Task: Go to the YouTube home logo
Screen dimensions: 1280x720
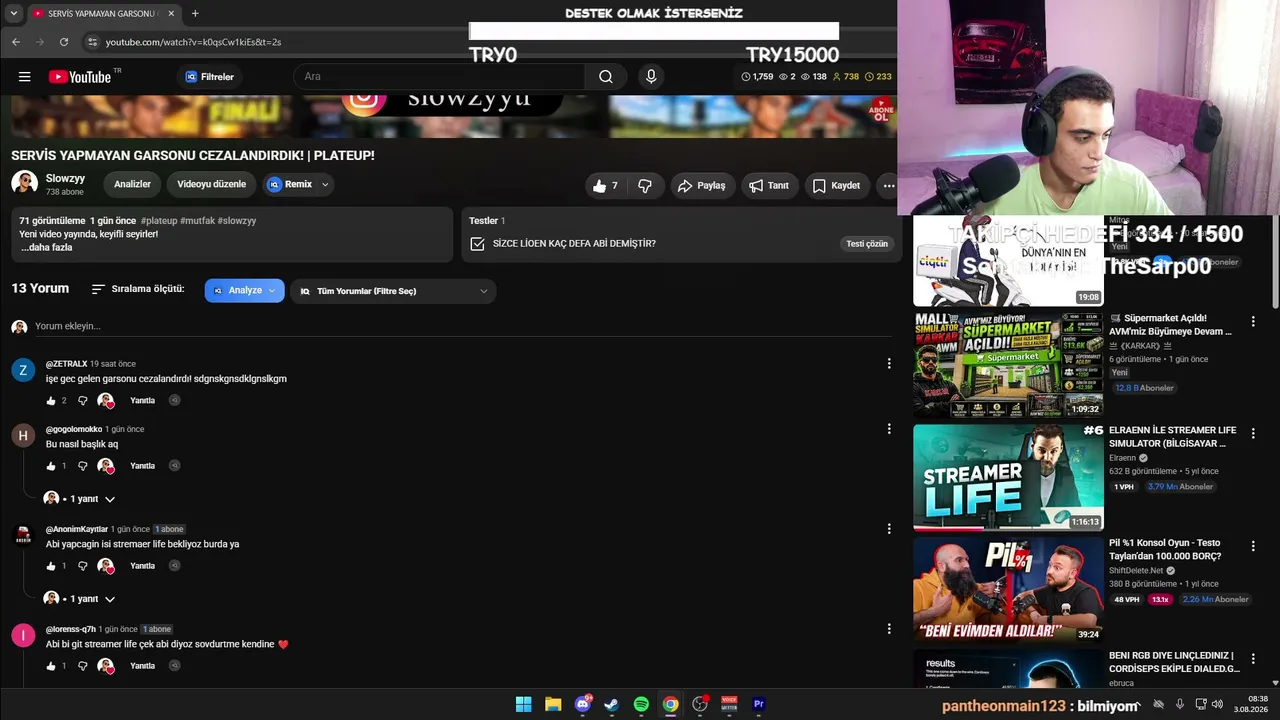Action: click(80, 77)
